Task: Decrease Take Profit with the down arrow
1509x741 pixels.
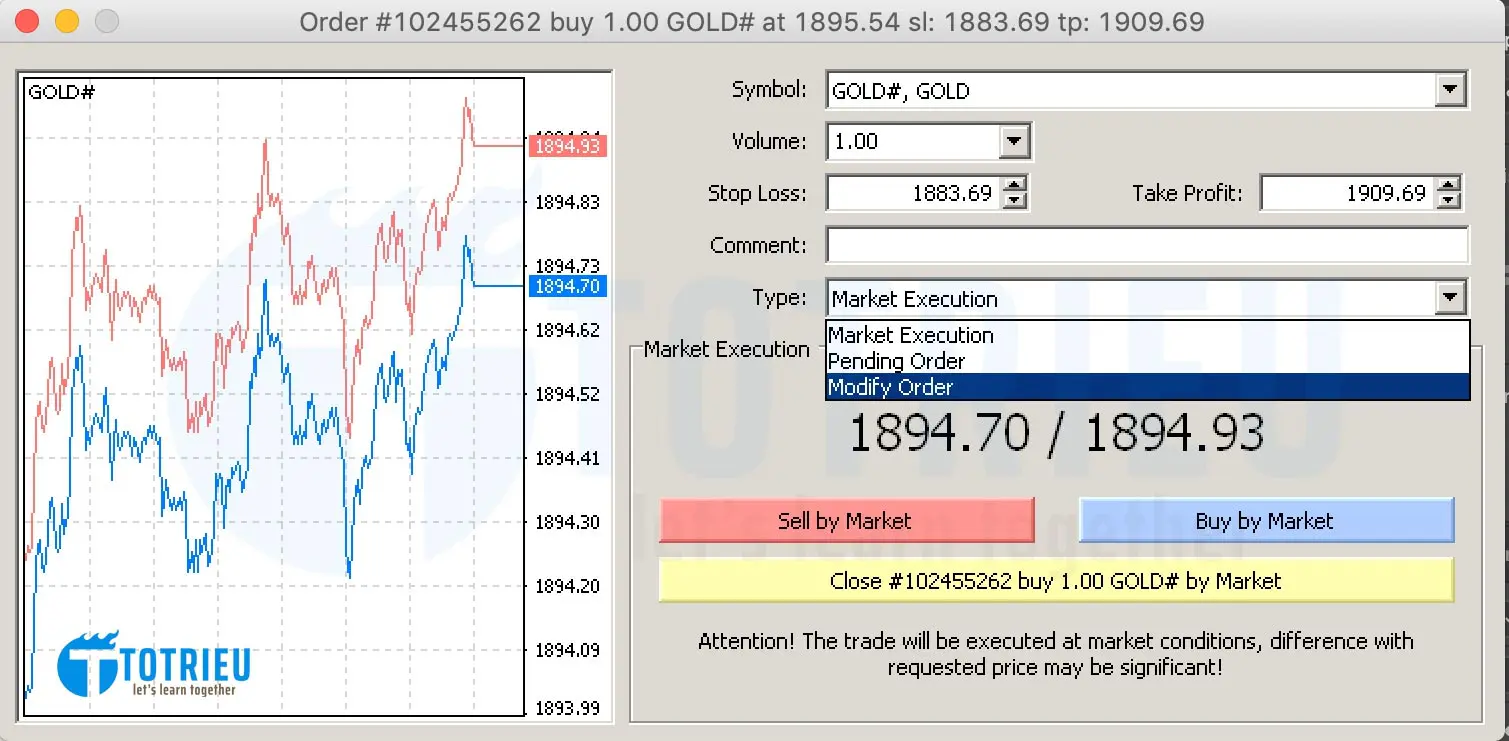Action: pyautogui.click(x=1448, y=202)
